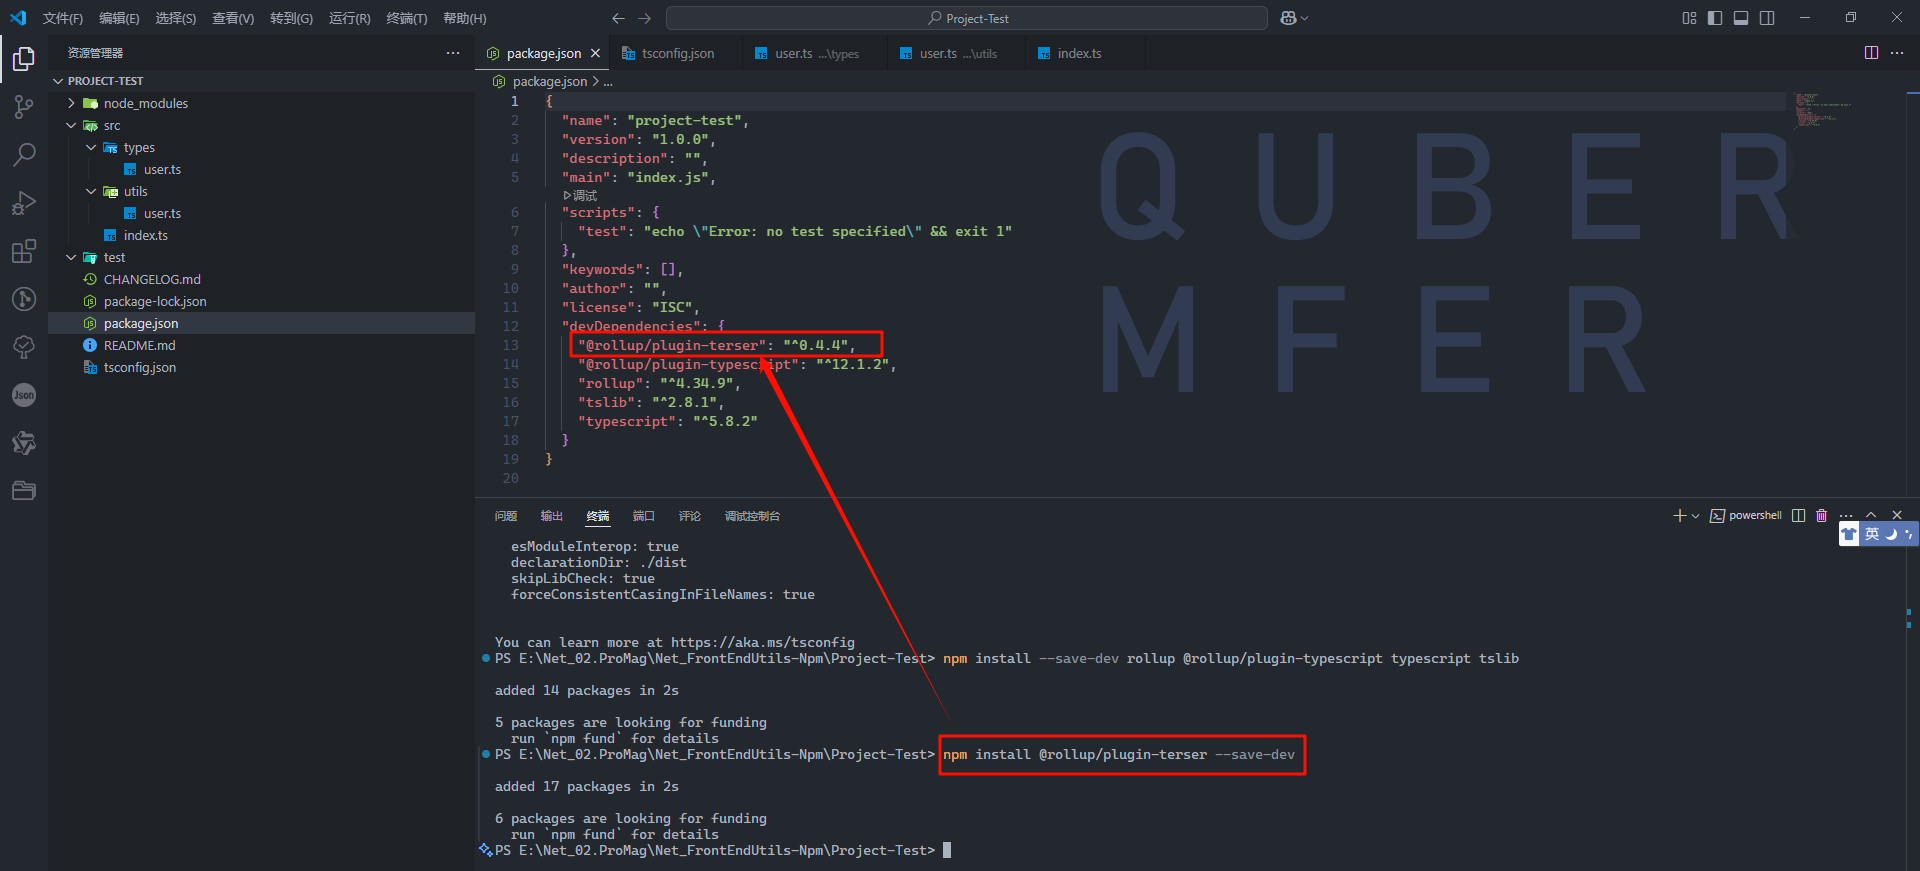
Task: Create a new terminal with the plus icon
Action: click(1679, 516)
